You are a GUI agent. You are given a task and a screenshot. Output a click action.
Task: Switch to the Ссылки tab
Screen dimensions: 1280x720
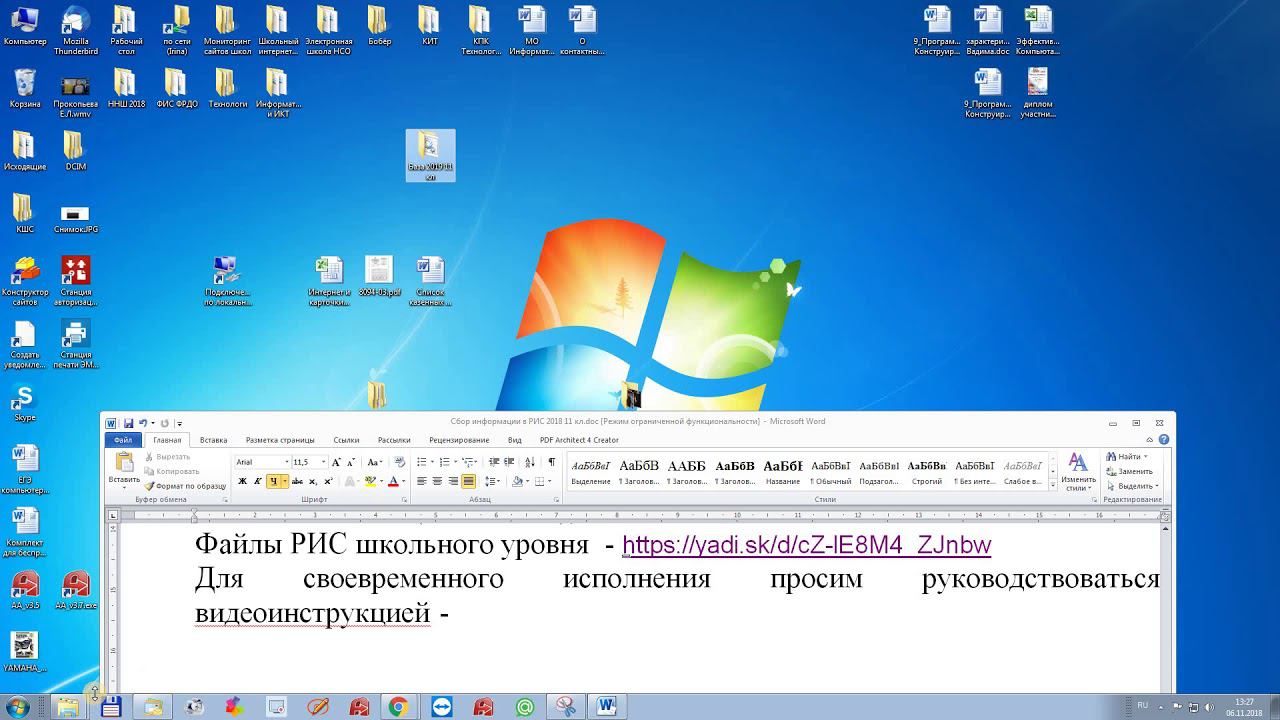click(x=346, y=440)
